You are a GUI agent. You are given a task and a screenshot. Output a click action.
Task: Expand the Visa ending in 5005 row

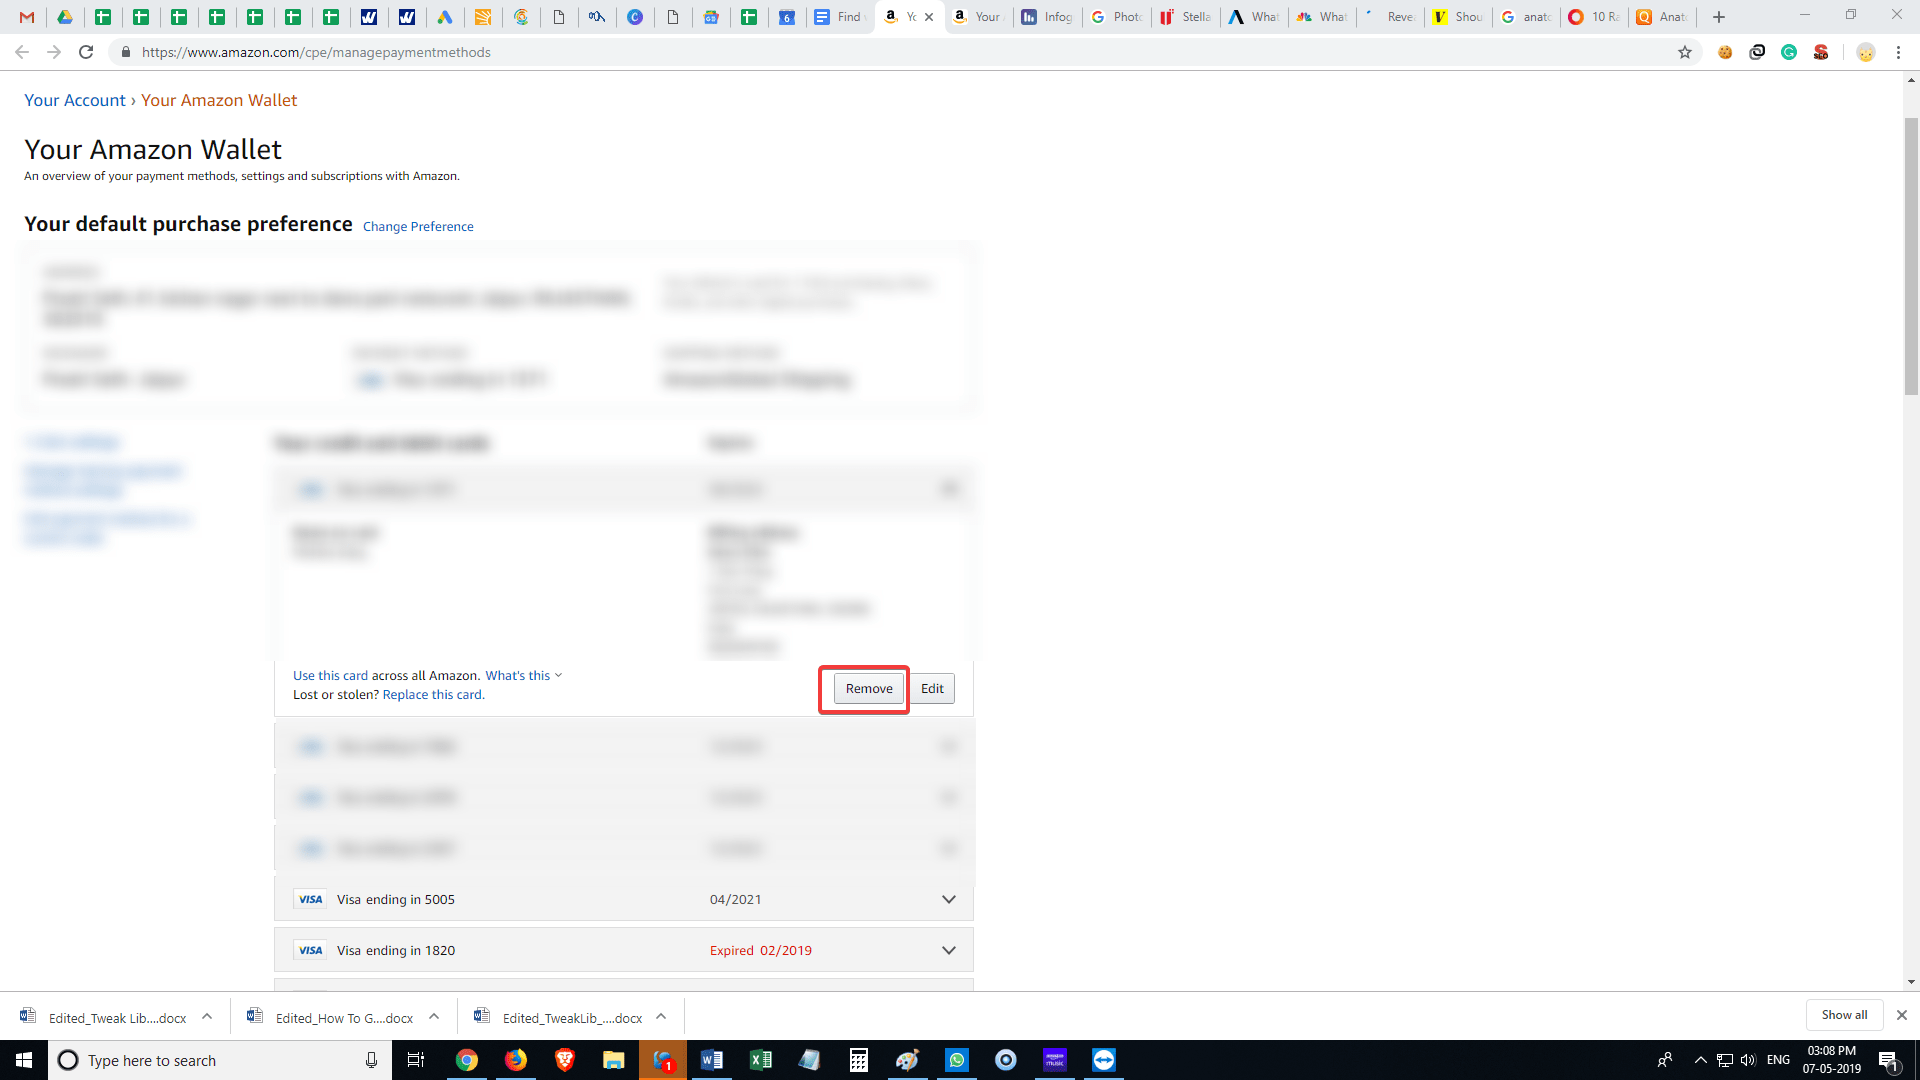948,900
